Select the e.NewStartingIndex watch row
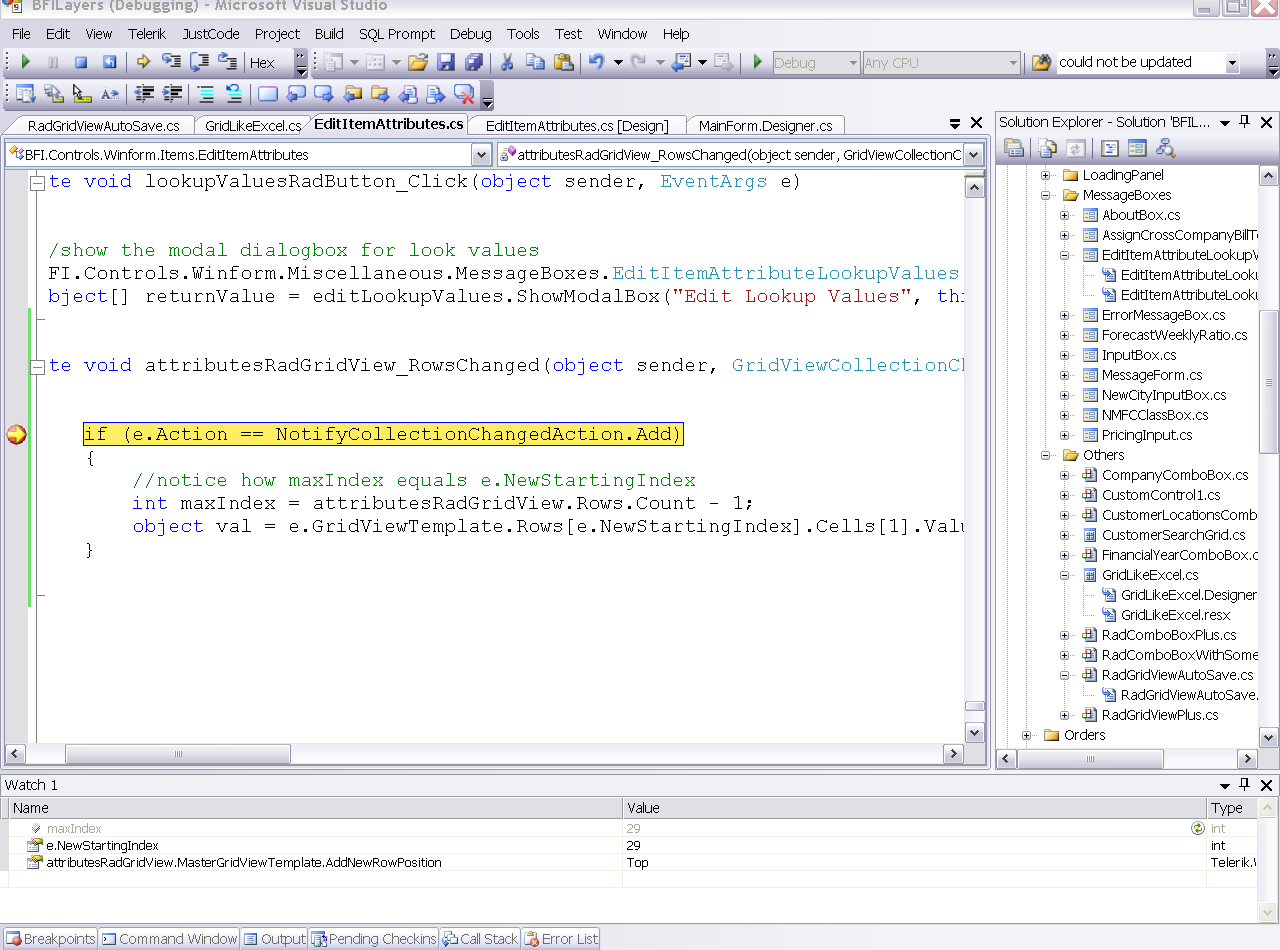Image resolution: width=1280 pixels, height=950 pixels. click(102, 846)
